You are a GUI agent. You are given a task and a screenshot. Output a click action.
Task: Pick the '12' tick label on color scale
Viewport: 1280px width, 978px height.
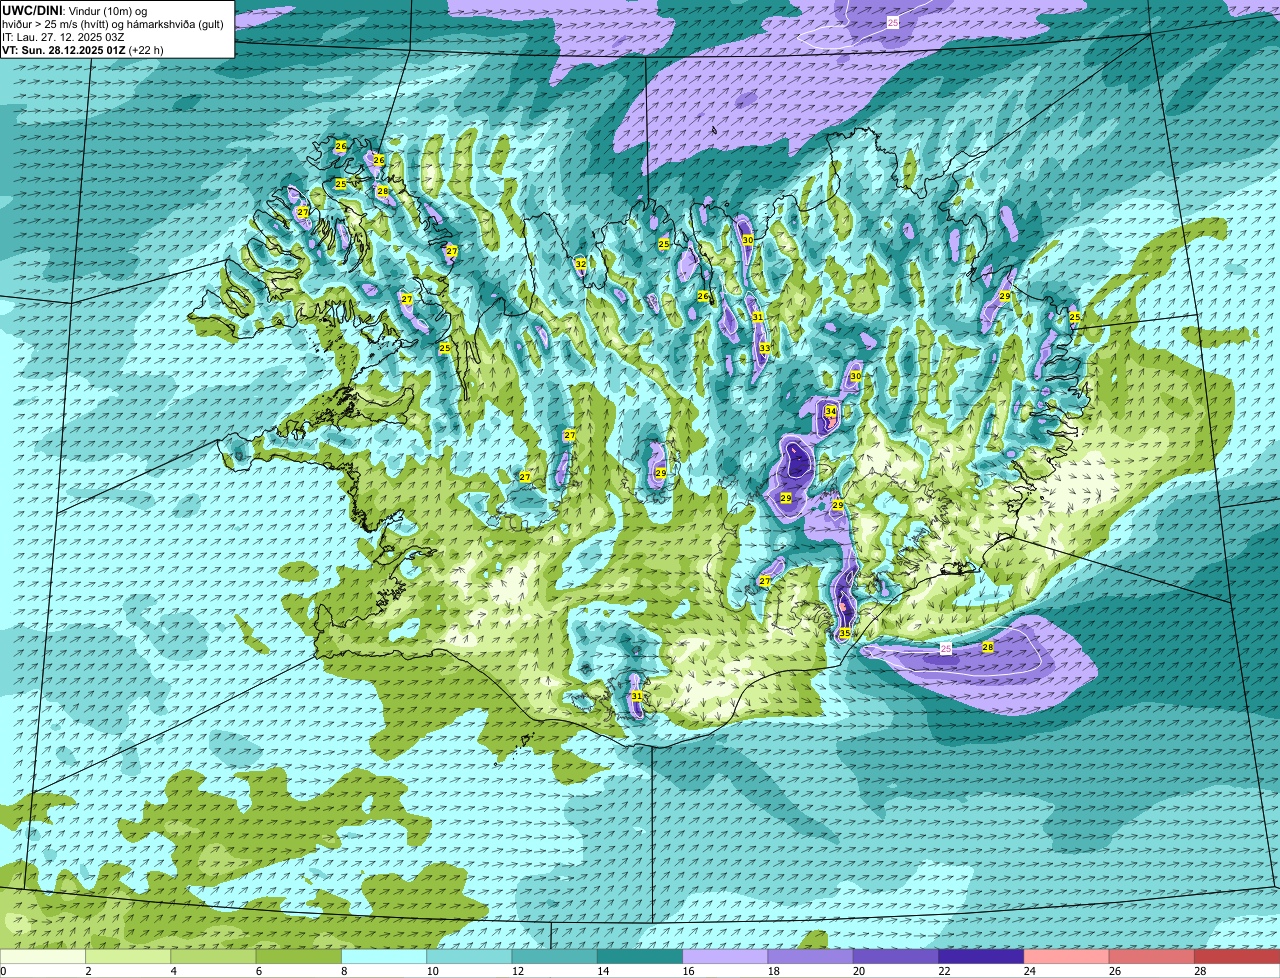pos(517,970)
